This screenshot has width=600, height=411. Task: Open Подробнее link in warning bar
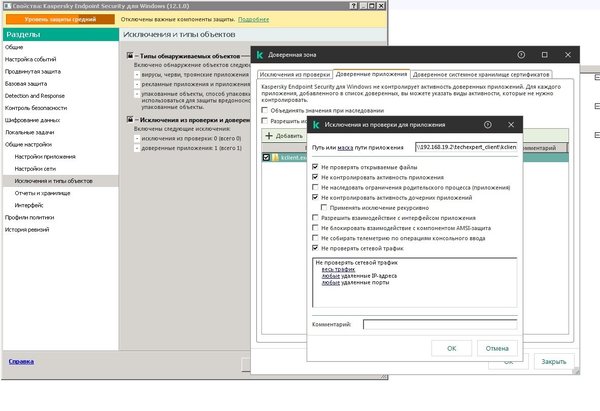coord(253,20)
